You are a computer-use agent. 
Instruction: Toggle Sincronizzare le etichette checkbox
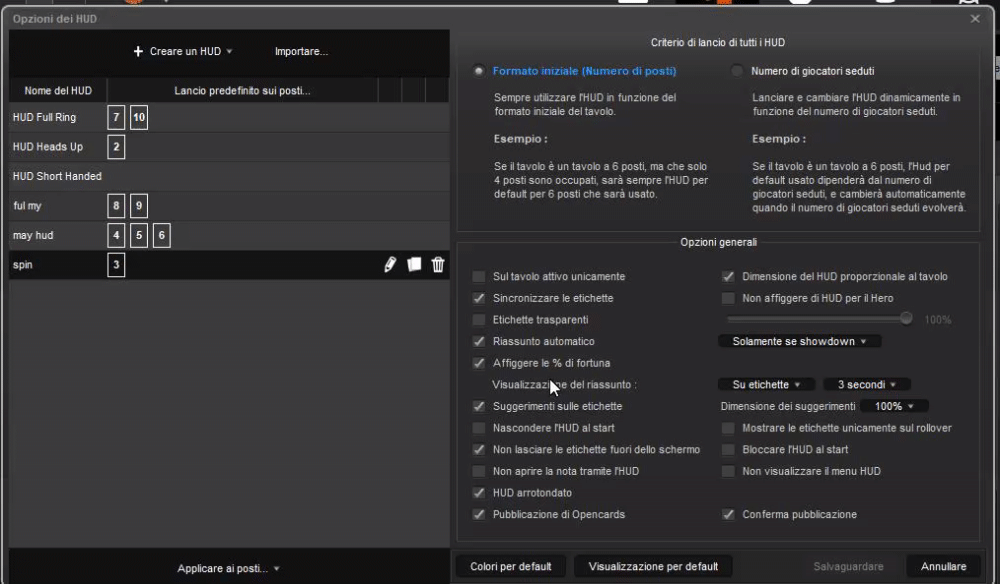478,298
